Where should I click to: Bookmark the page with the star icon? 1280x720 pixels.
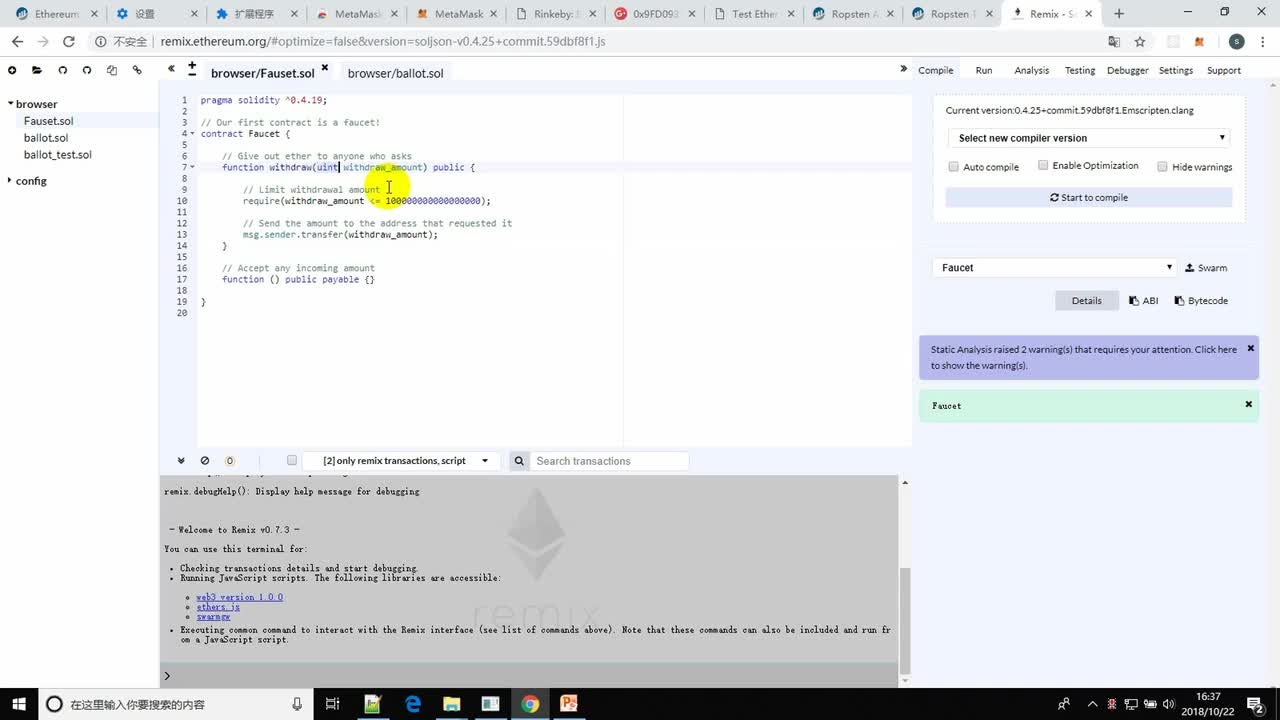(1140, 42)
